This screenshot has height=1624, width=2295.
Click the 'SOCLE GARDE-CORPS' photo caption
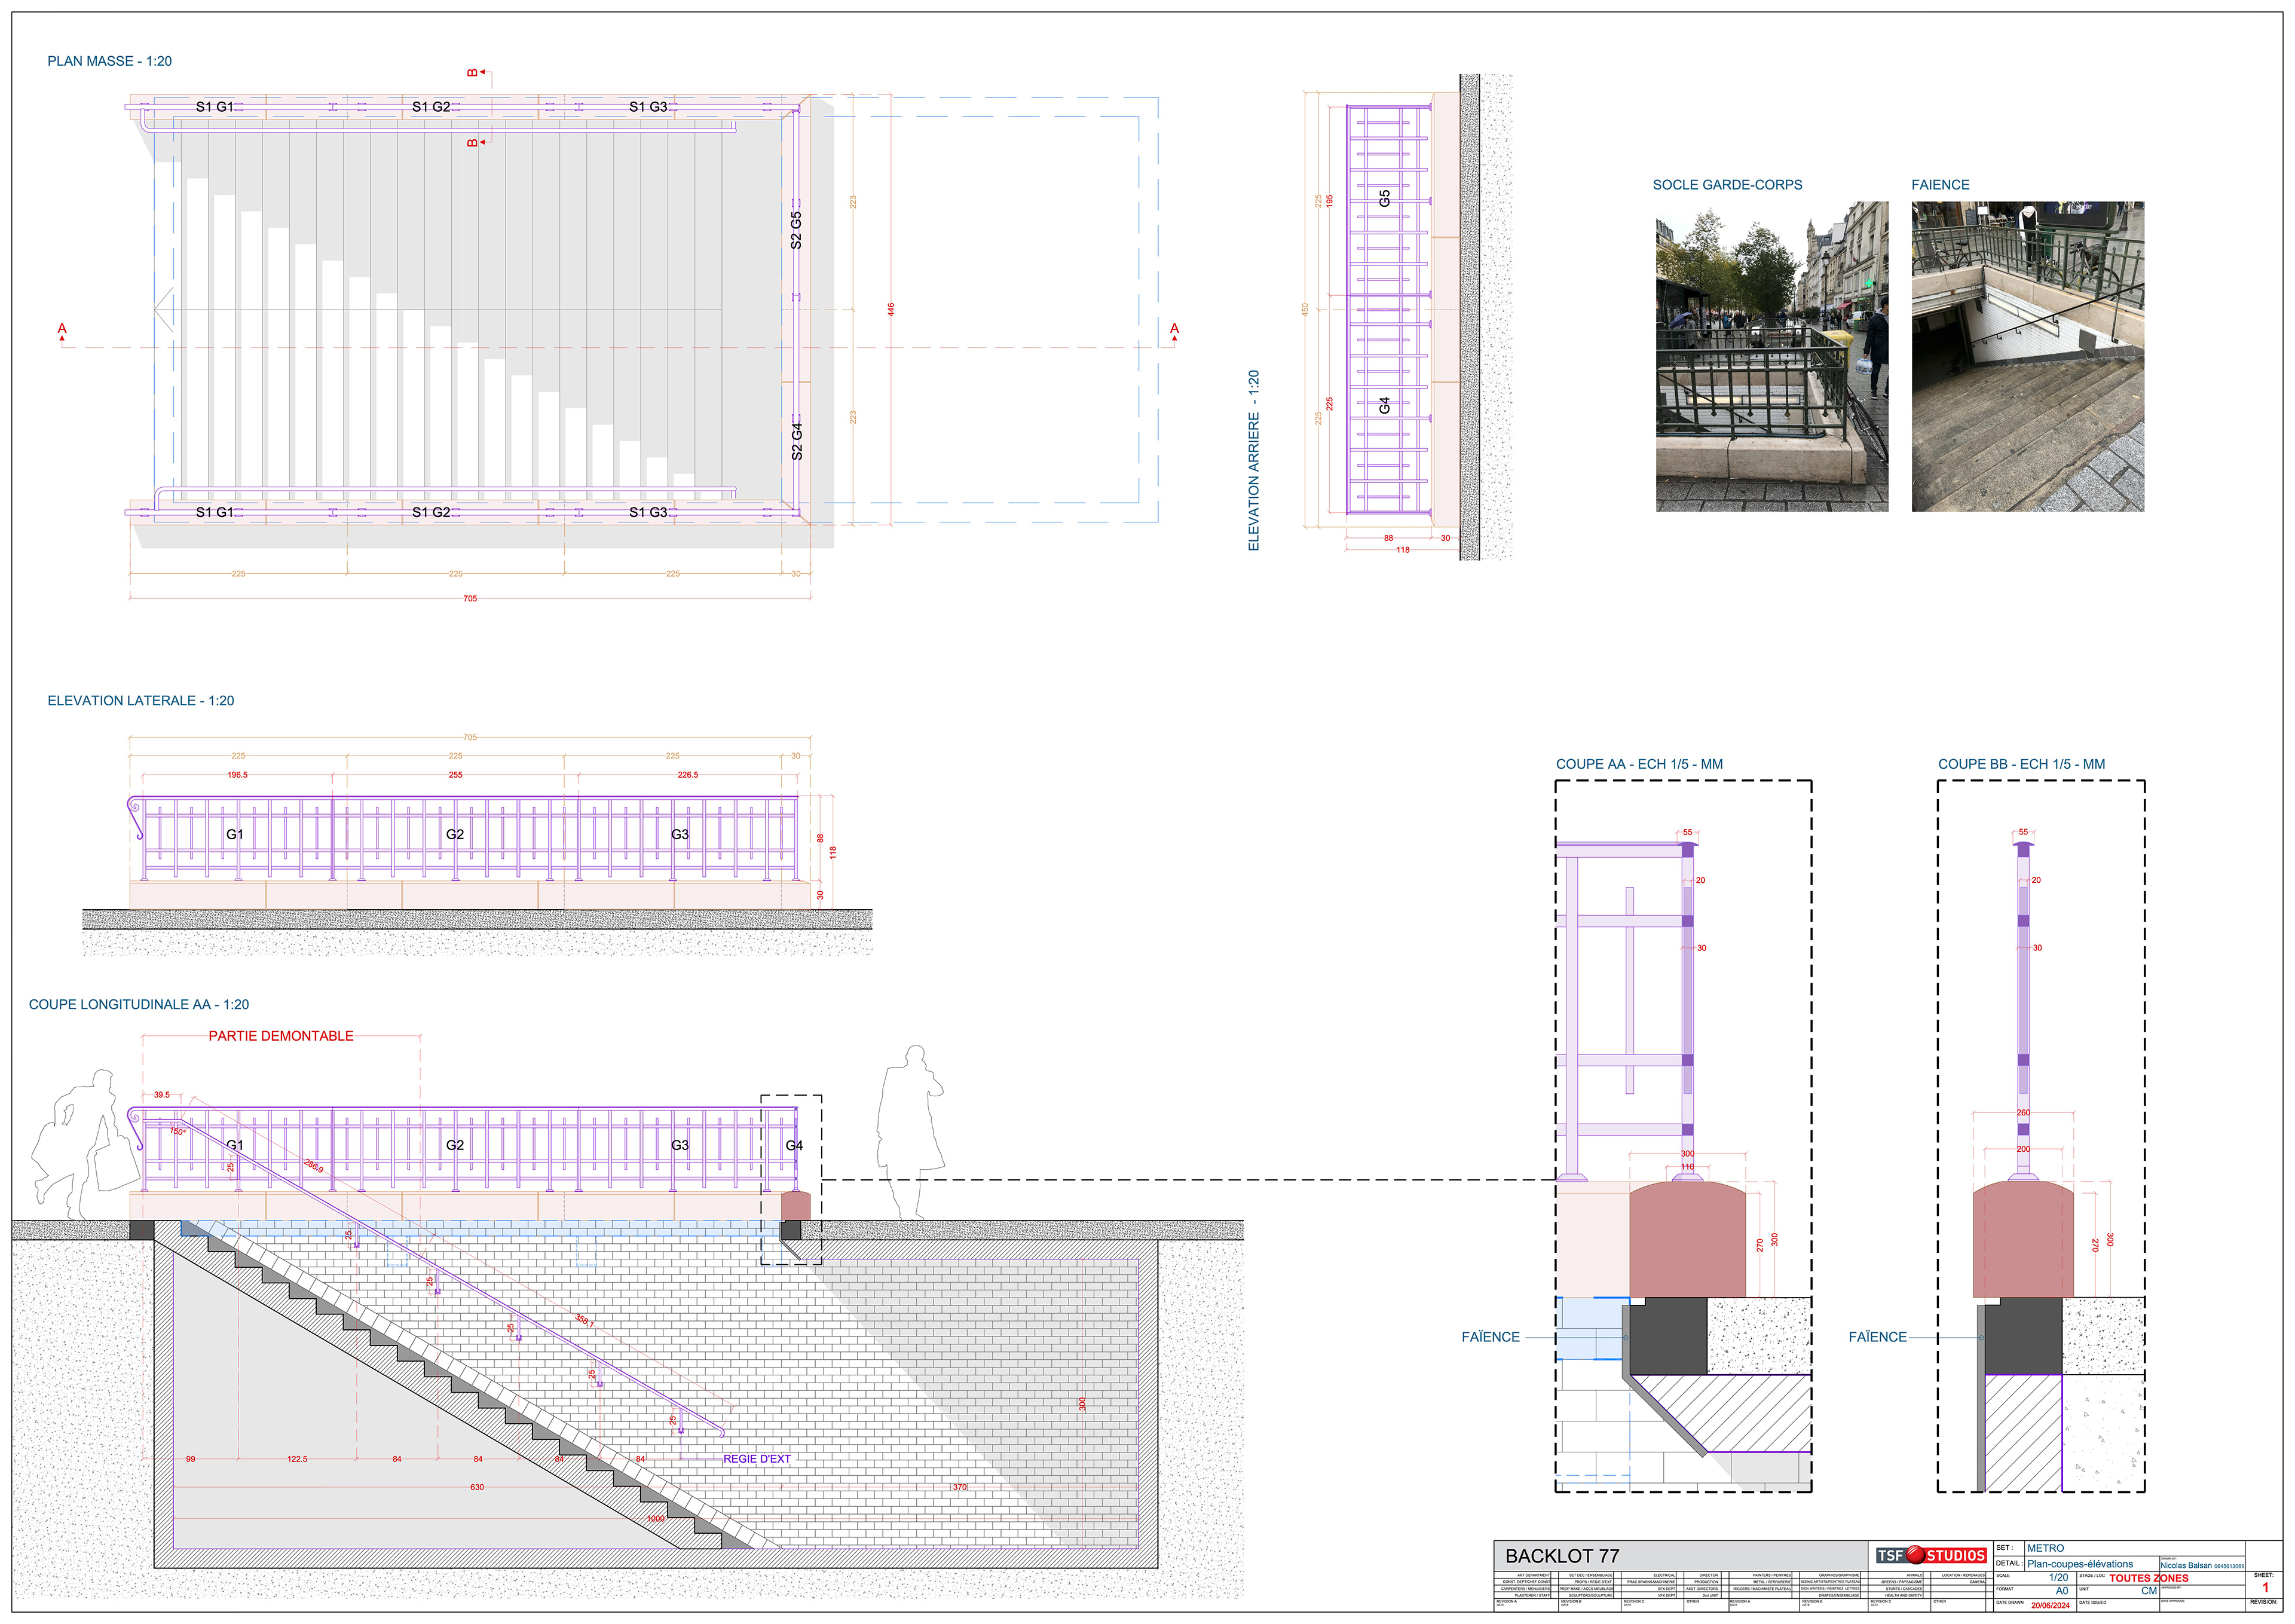click(x=1727, y=185)
